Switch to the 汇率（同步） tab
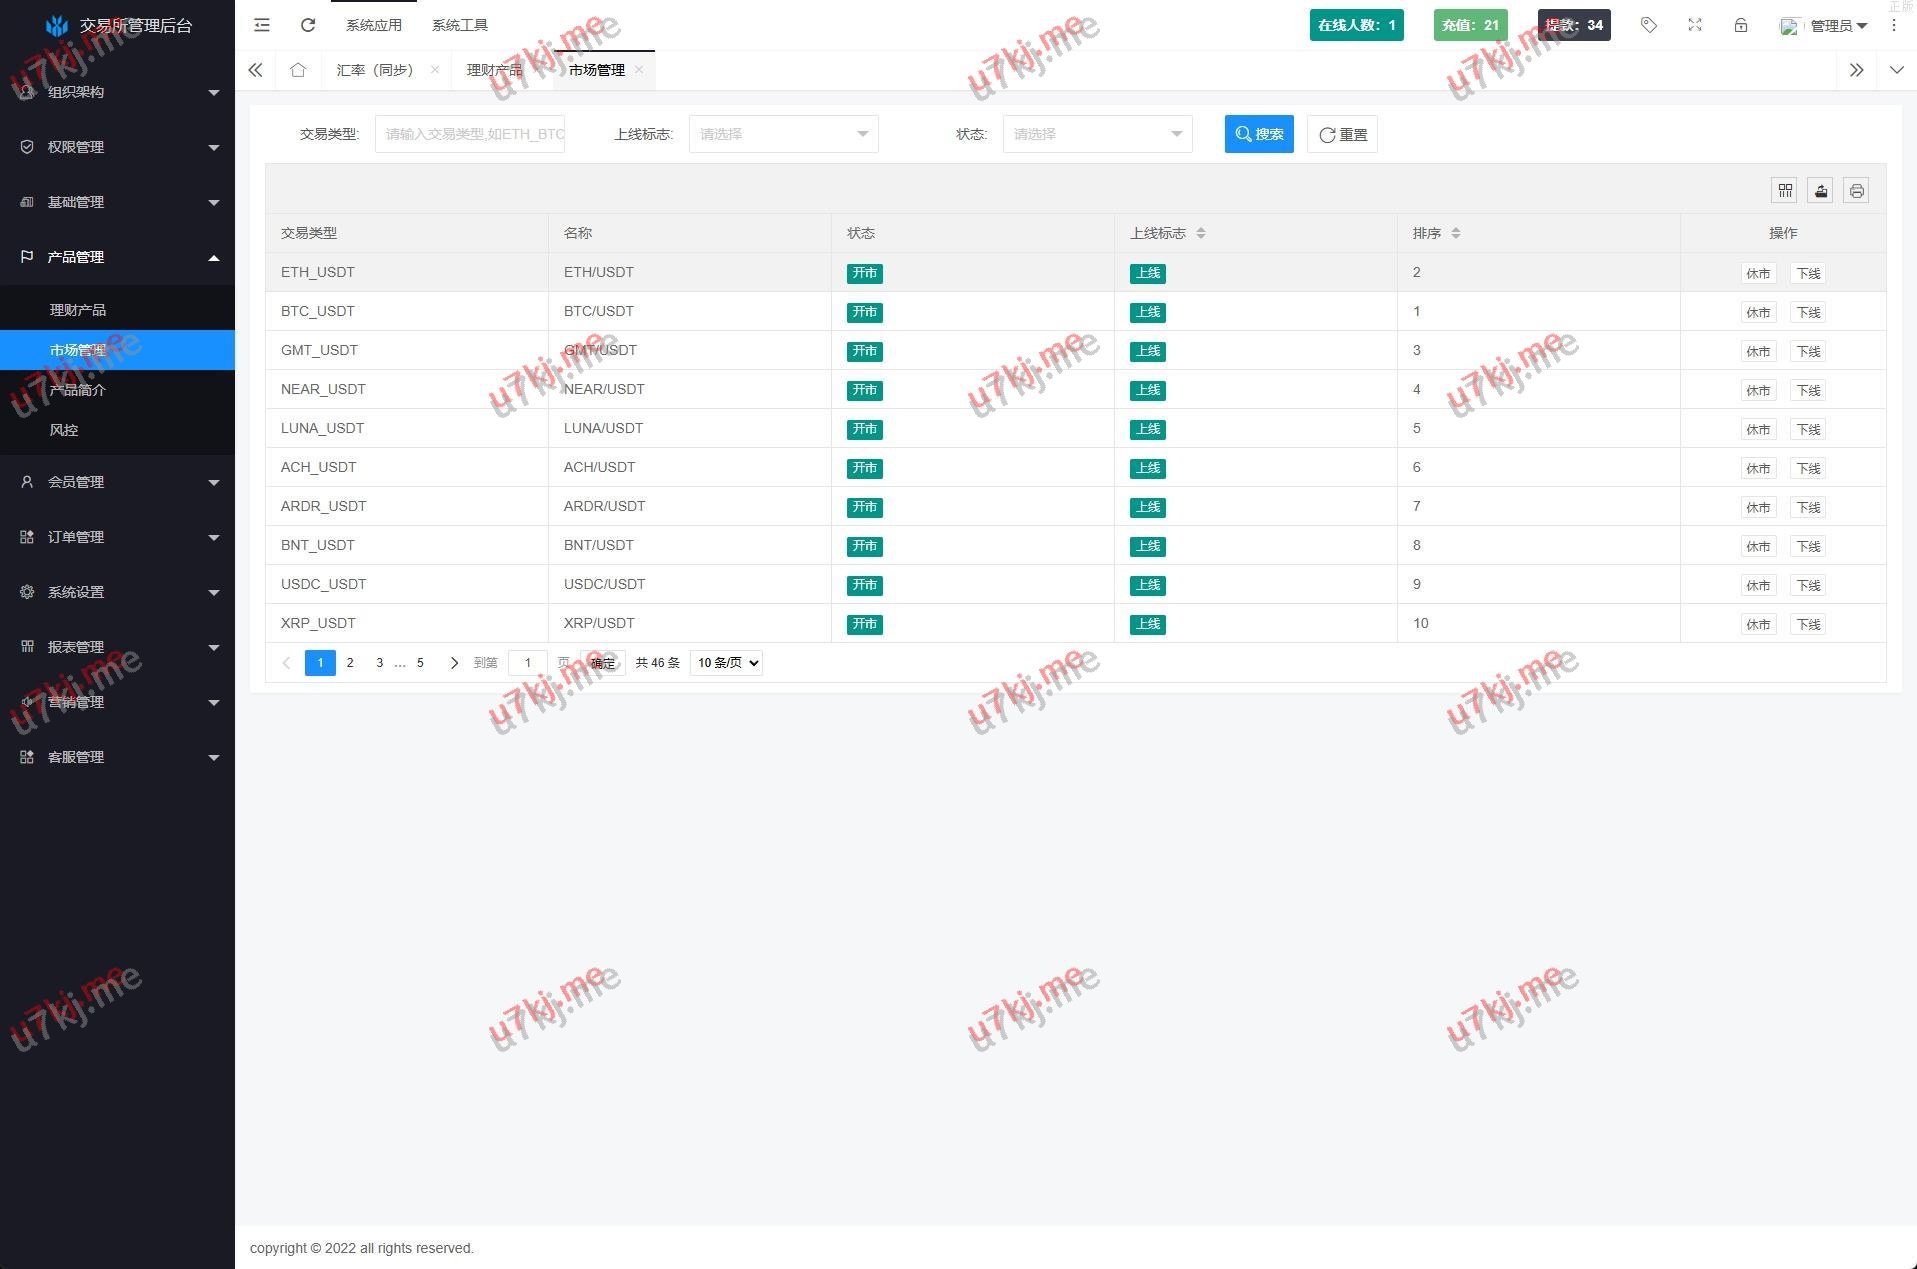The width and height of the screenshot is (1917, 1269). tap(375, 70)
